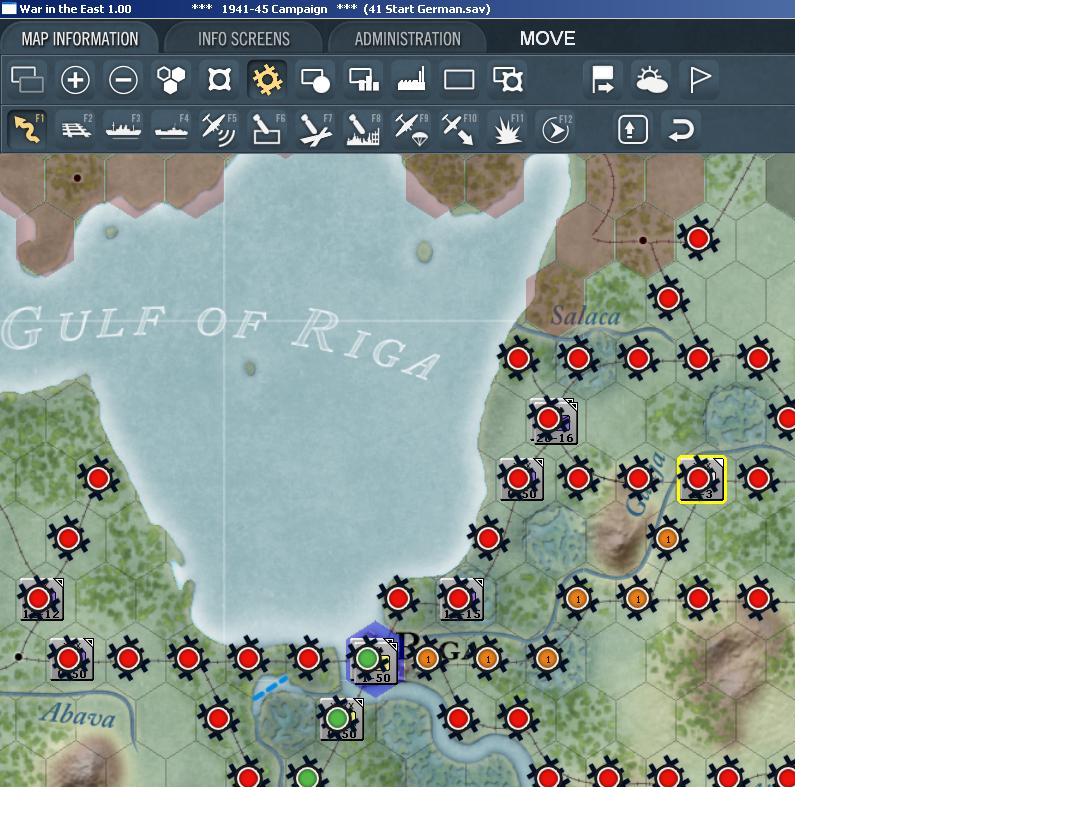Select the unit counter south of Riga across the river
The image size is (1088, 820).
click(x=341, y=719)
